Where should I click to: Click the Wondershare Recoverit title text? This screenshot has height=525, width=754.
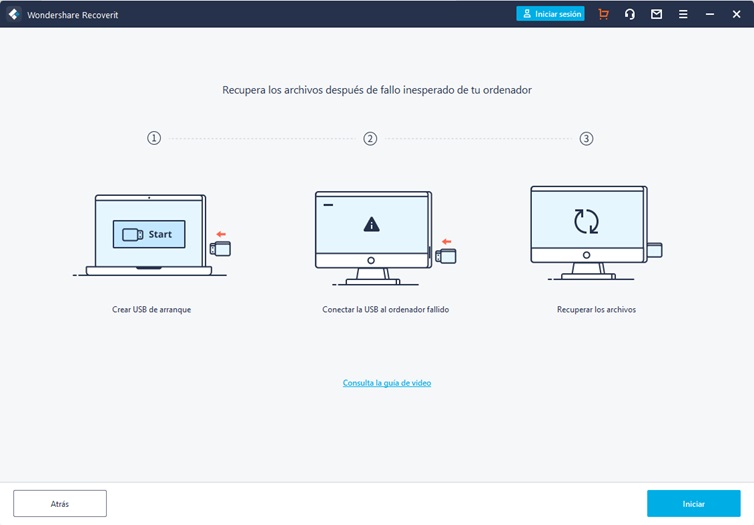coord(73,15)
